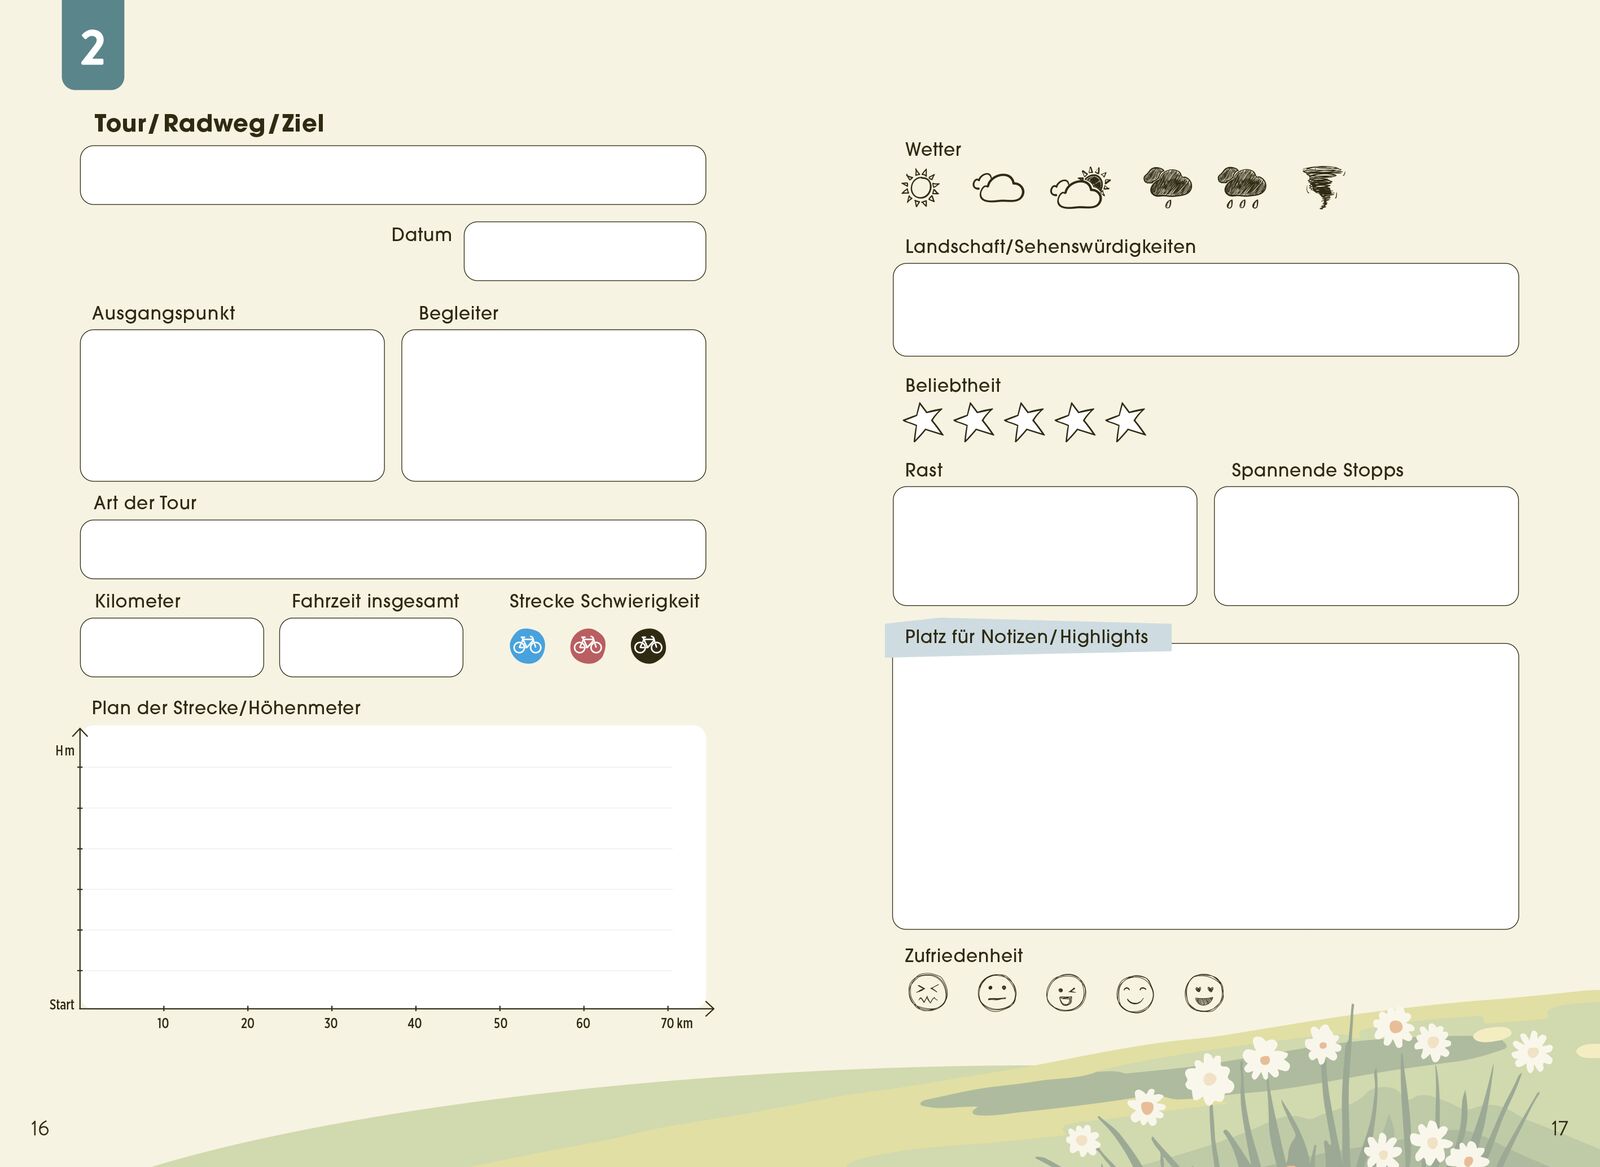
Task: Mark the fifth Beliebtheit star
Action: 1126,422
